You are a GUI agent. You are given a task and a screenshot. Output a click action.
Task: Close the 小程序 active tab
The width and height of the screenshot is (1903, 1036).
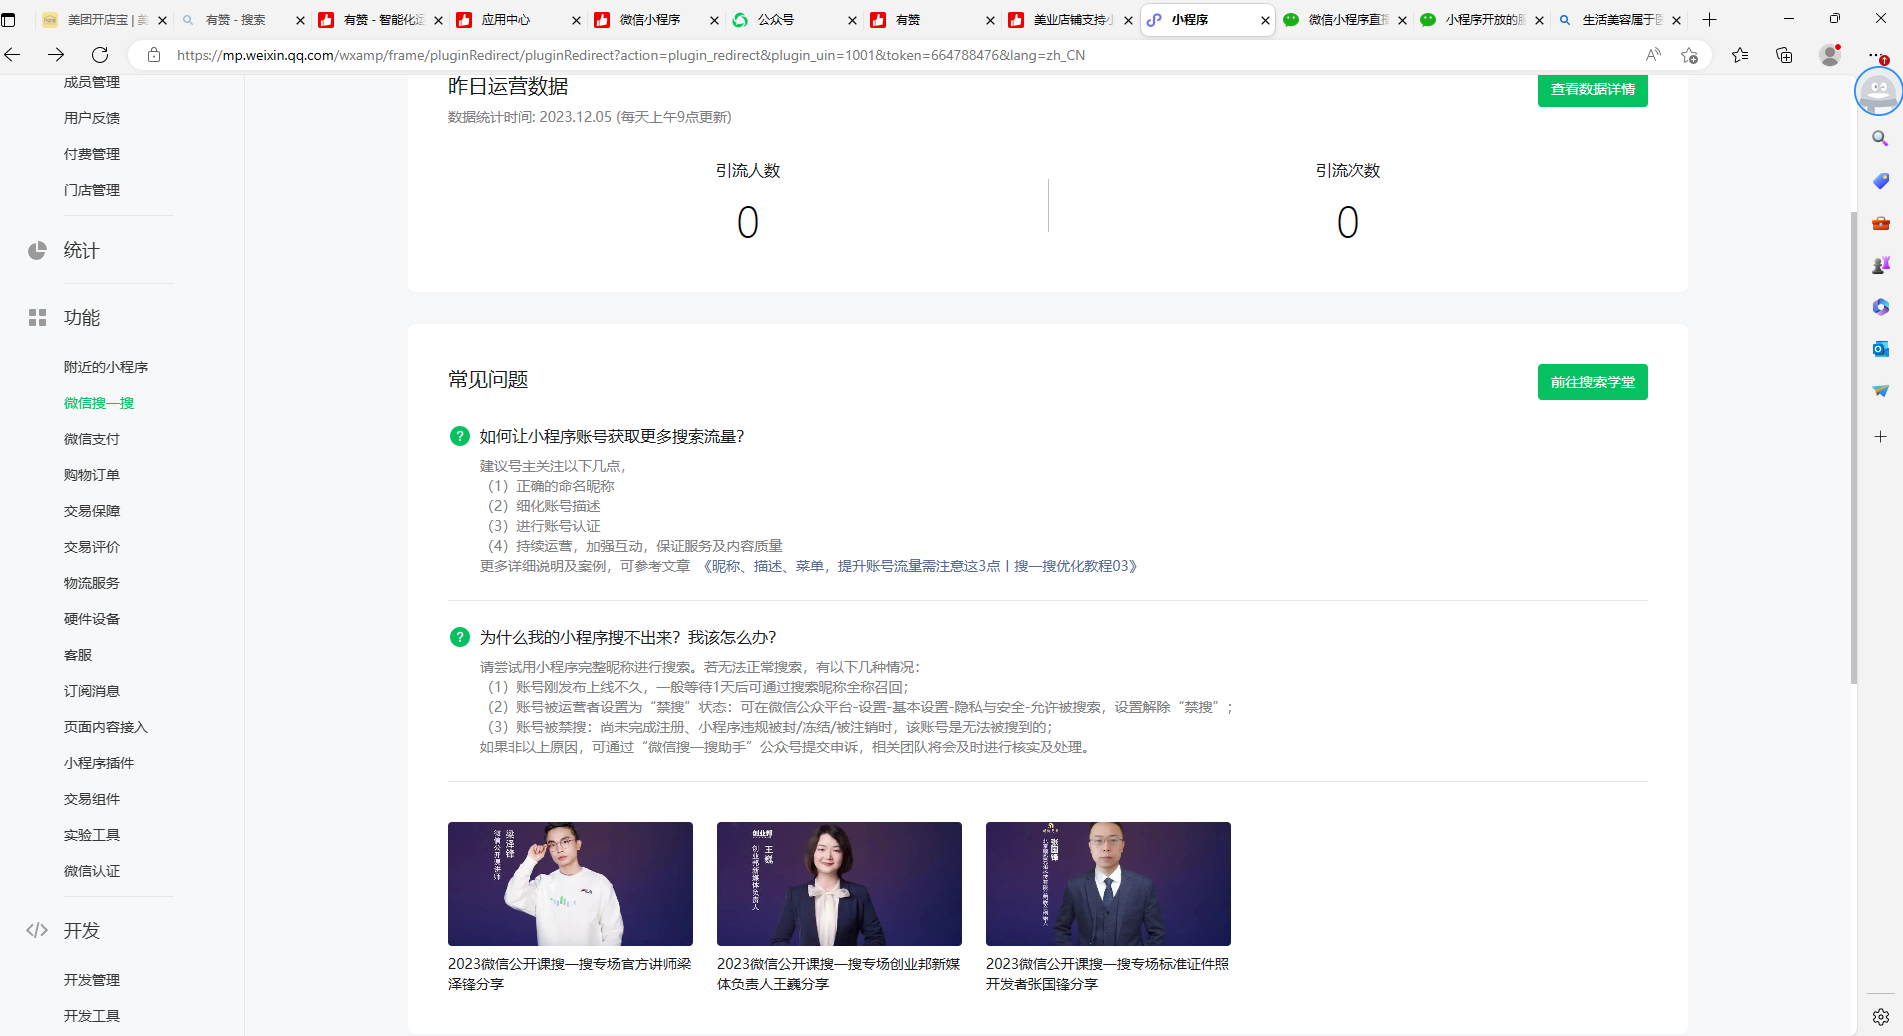(x=1265, y=20)
